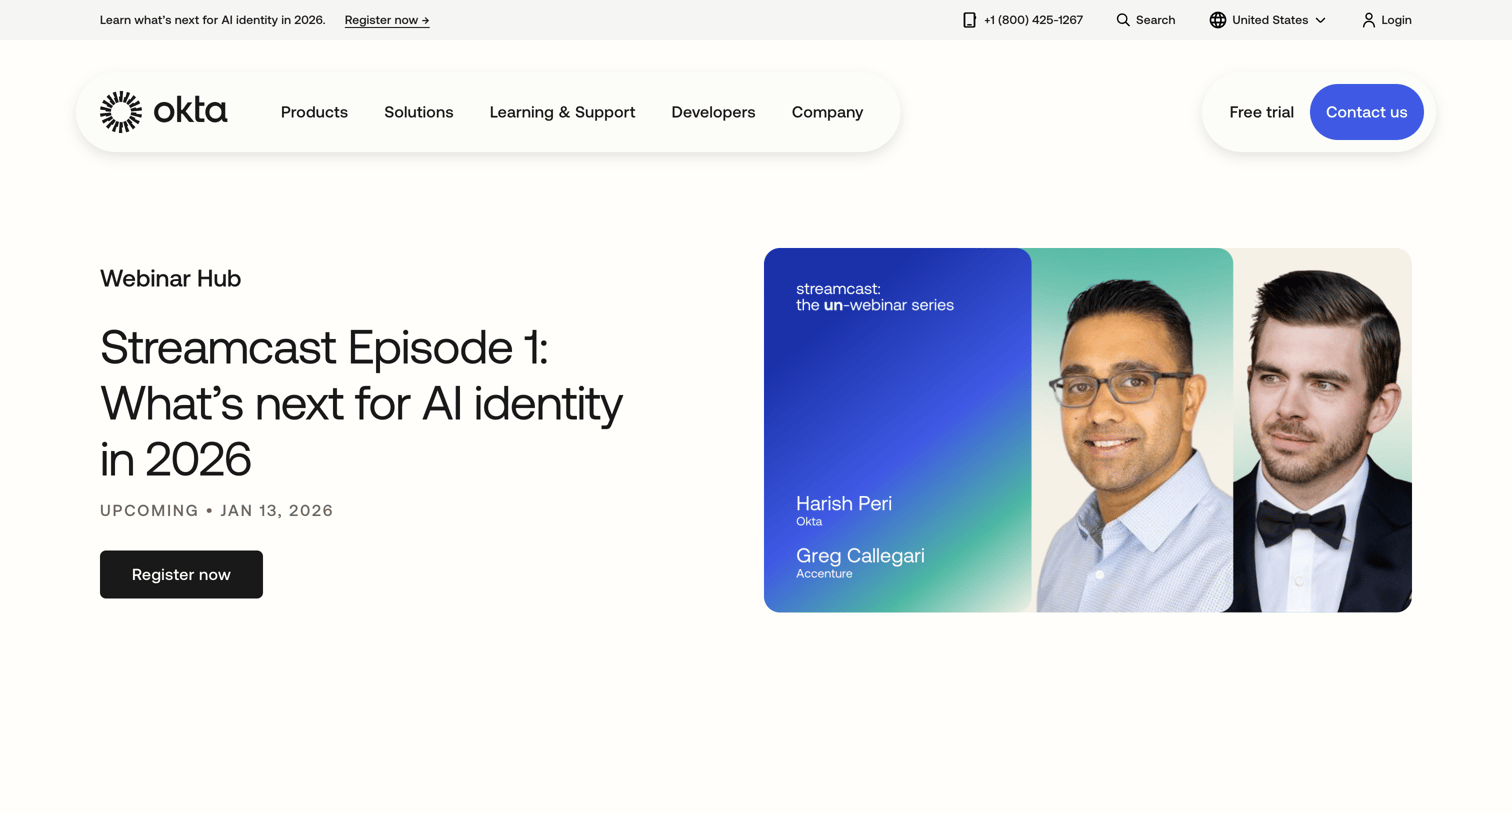This screenshot has height=814, width=1512.
Task: Click the Webinar Hub heading
Action: 170,279
